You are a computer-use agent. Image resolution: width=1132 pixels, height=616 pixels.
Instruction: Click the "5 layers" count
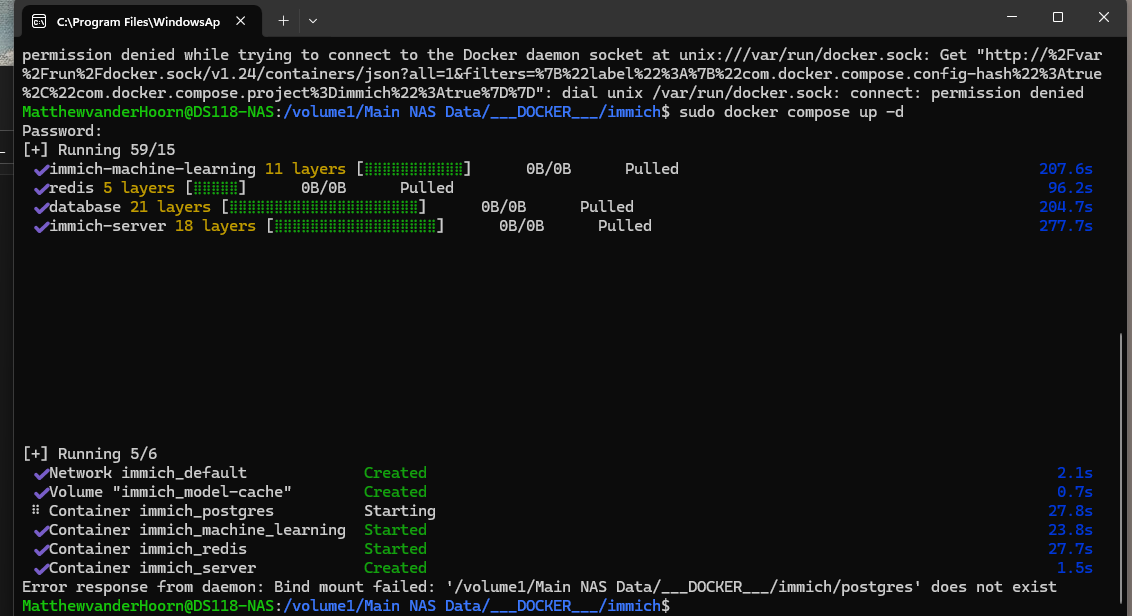[x=139, y=188]
